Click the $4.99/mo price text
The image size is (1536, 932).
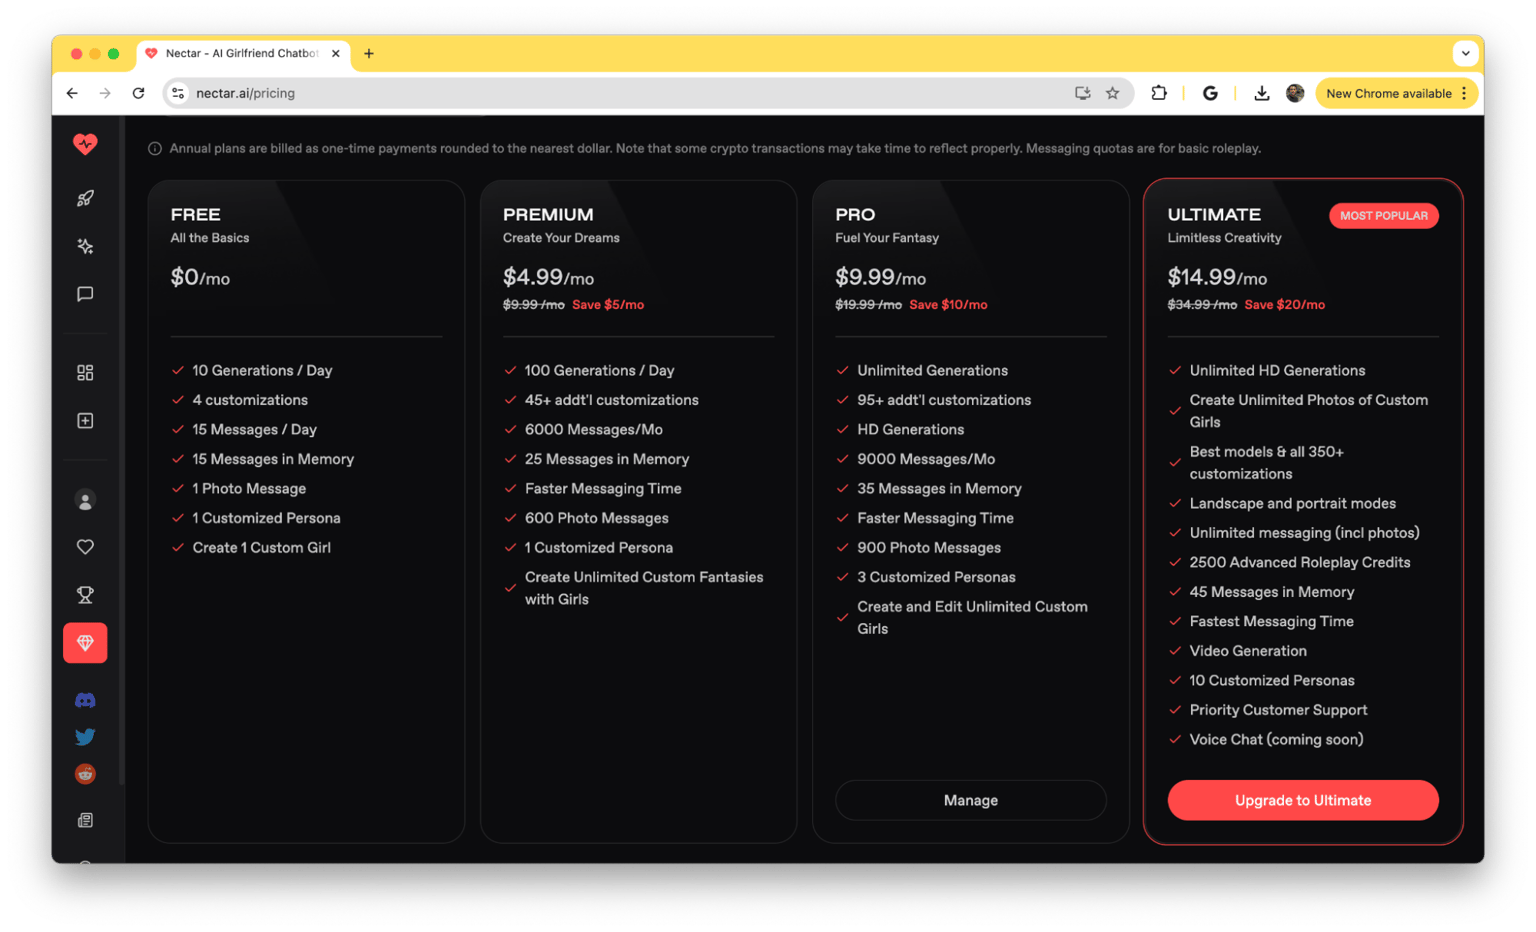click(x=548, y=278)
